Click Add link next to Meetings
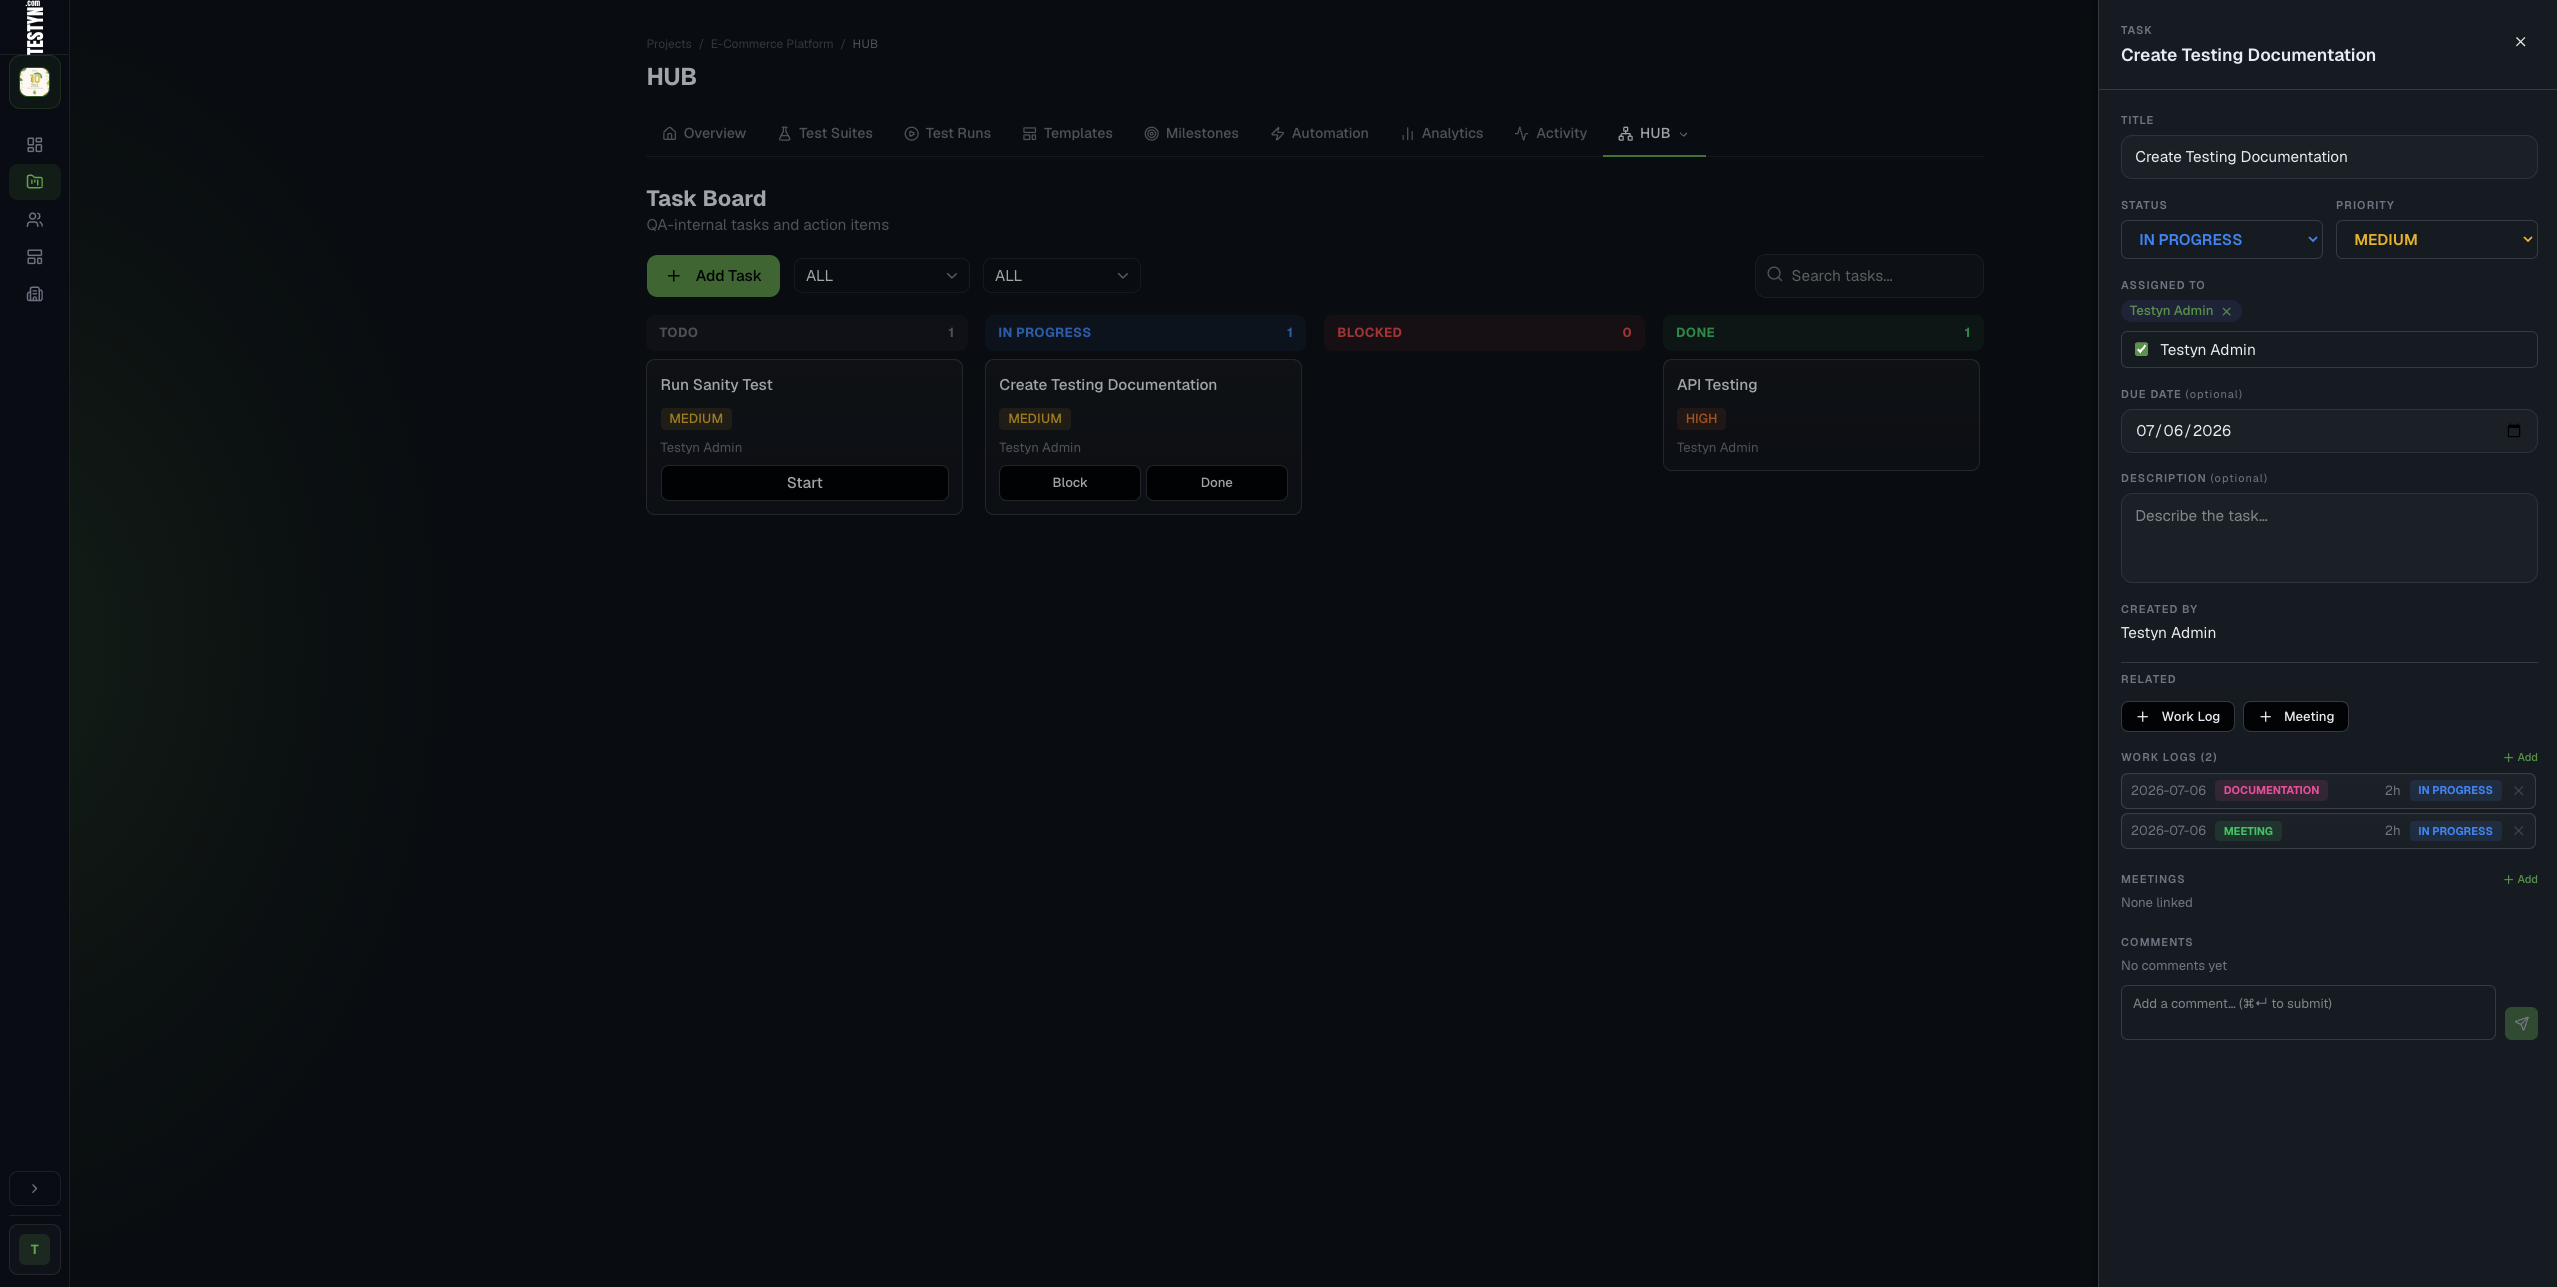The image size is (2557, 1287). [x=2520, y=880]
